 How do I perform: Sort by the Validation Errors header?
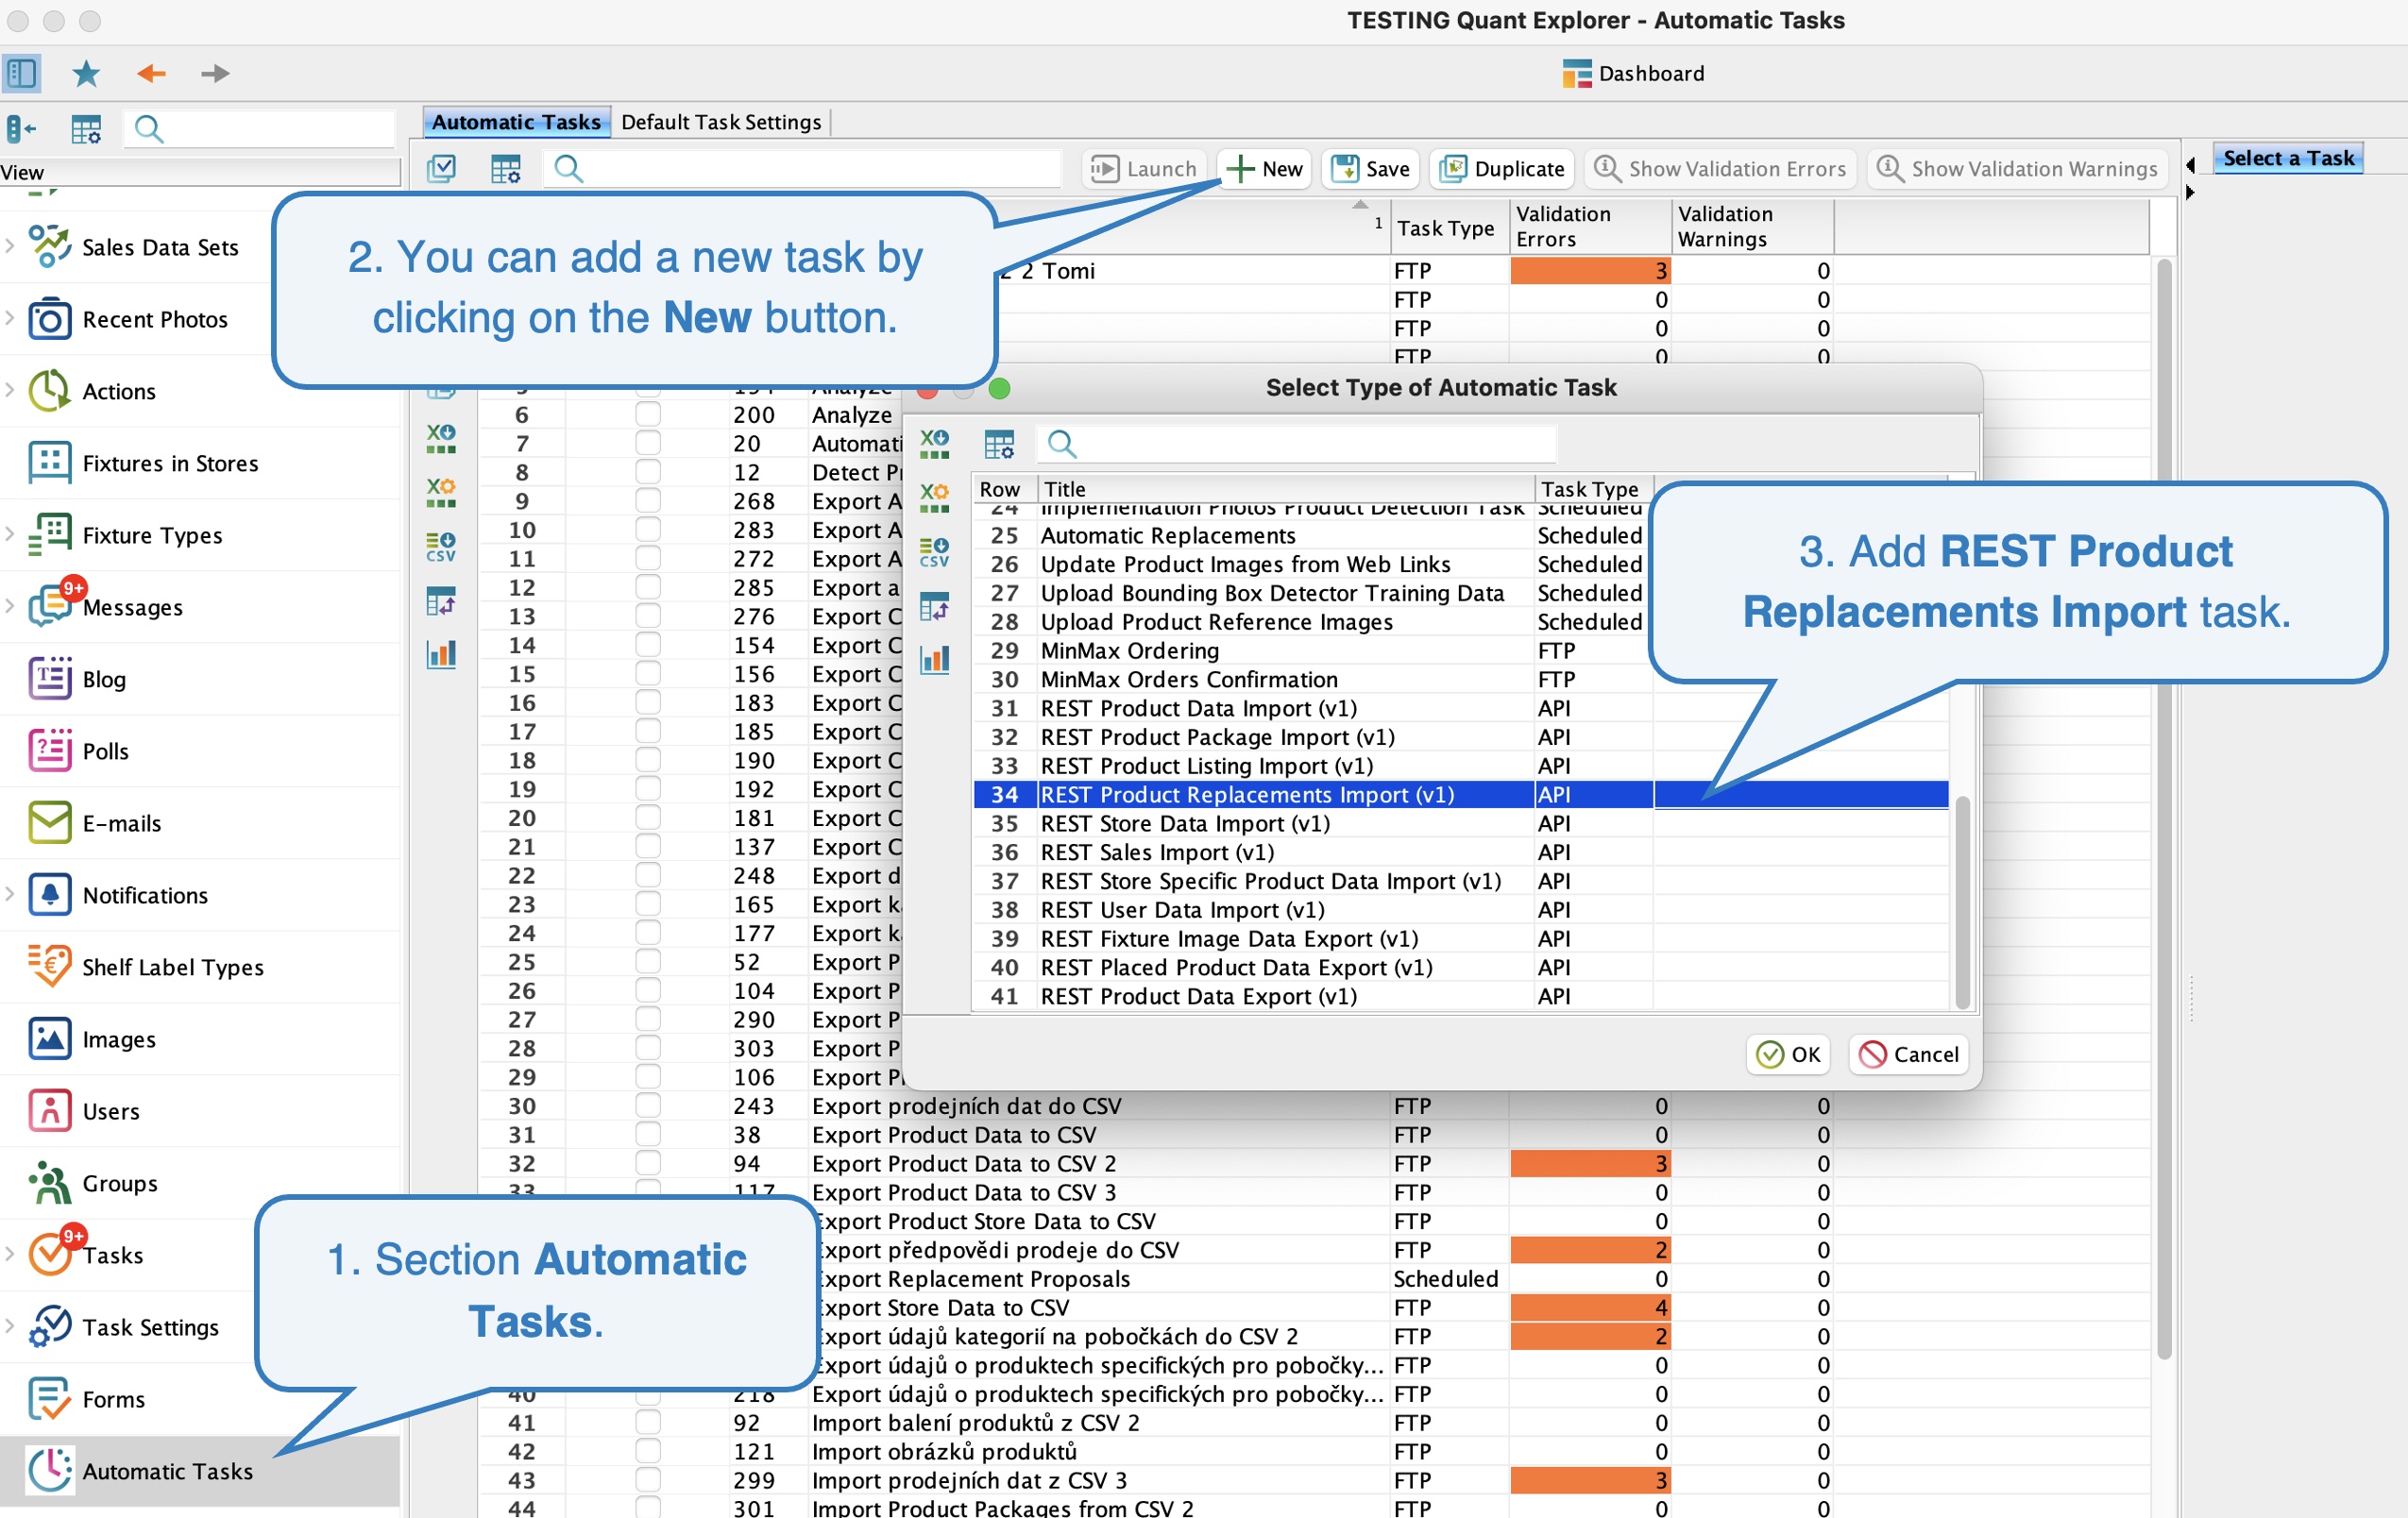point(1589,227)
